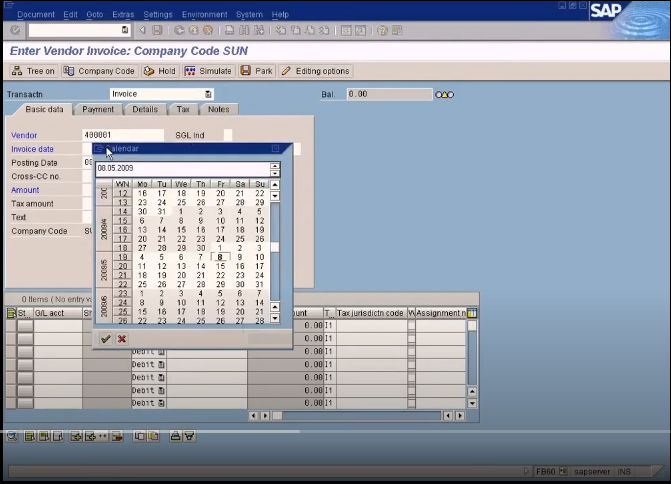The height and width of the screenshot is (484, 671).
Task: Open the Extras menu
Action: tap(123, 15)
